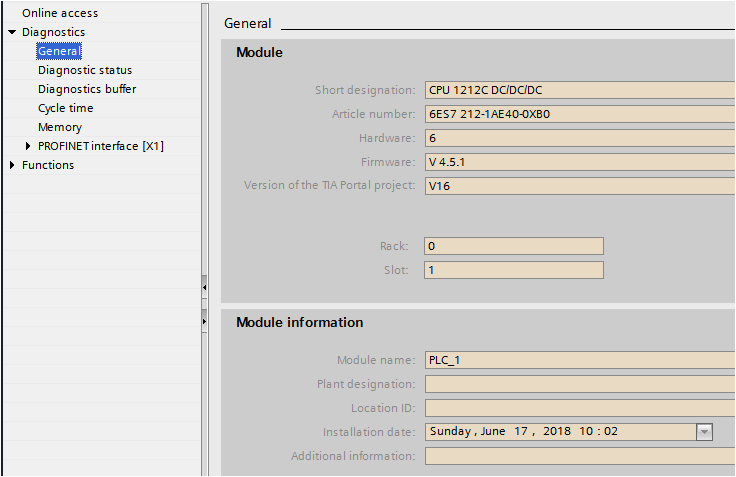The height and width of the screenshot is (477, 736).
Task: Click the Firmware version field
Action: click(x=578, y=162)
